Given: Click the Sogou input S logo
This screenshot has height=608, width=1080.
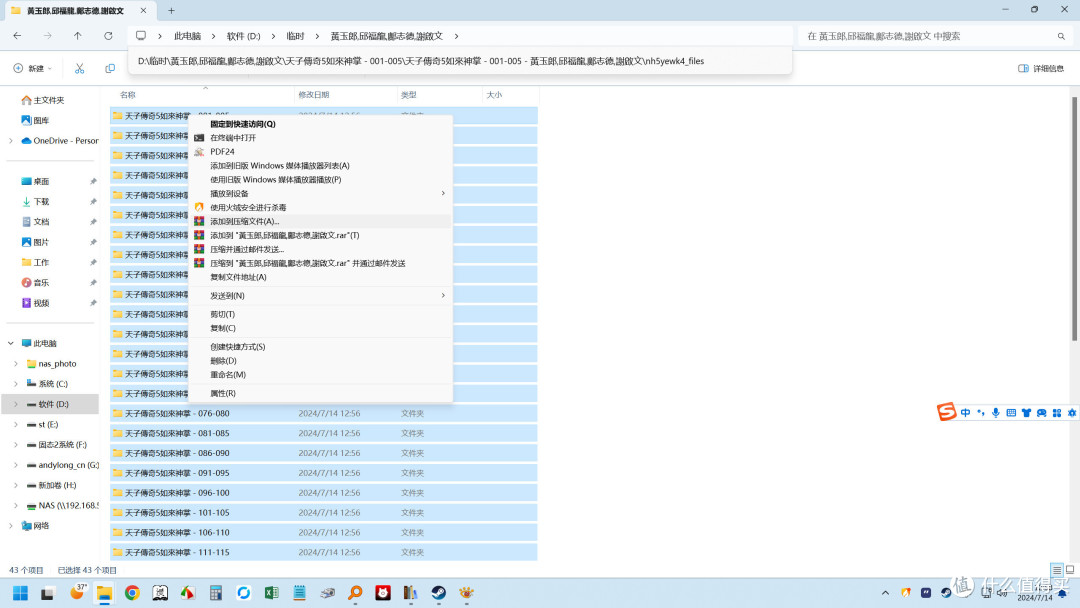Looking at the screenshot, I should click(x=946, y=412).
